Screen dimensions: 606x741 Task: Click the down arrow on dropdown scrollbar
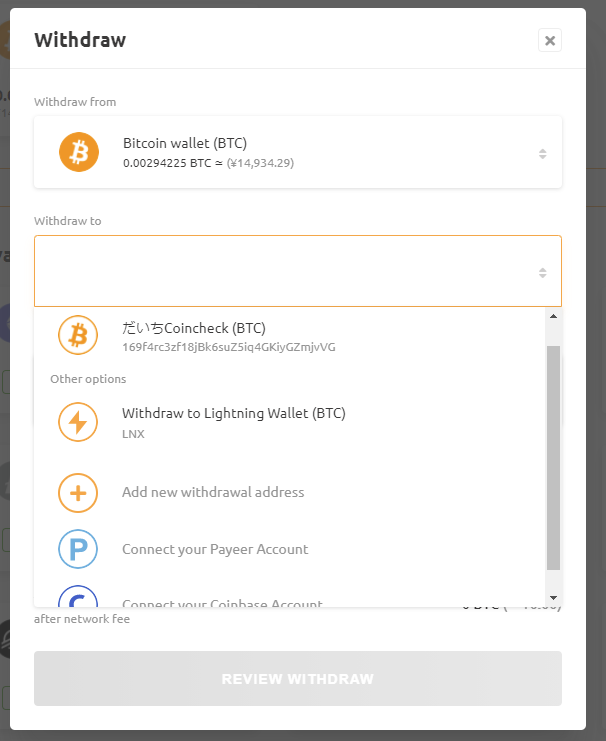pos(554,598)
